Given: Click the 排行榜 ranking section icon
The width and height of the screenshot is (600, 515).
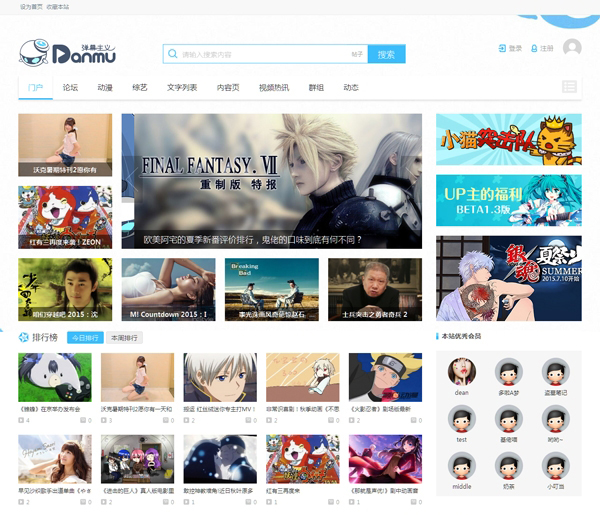Looking at the screenshot, I should (x=24, y=337).
